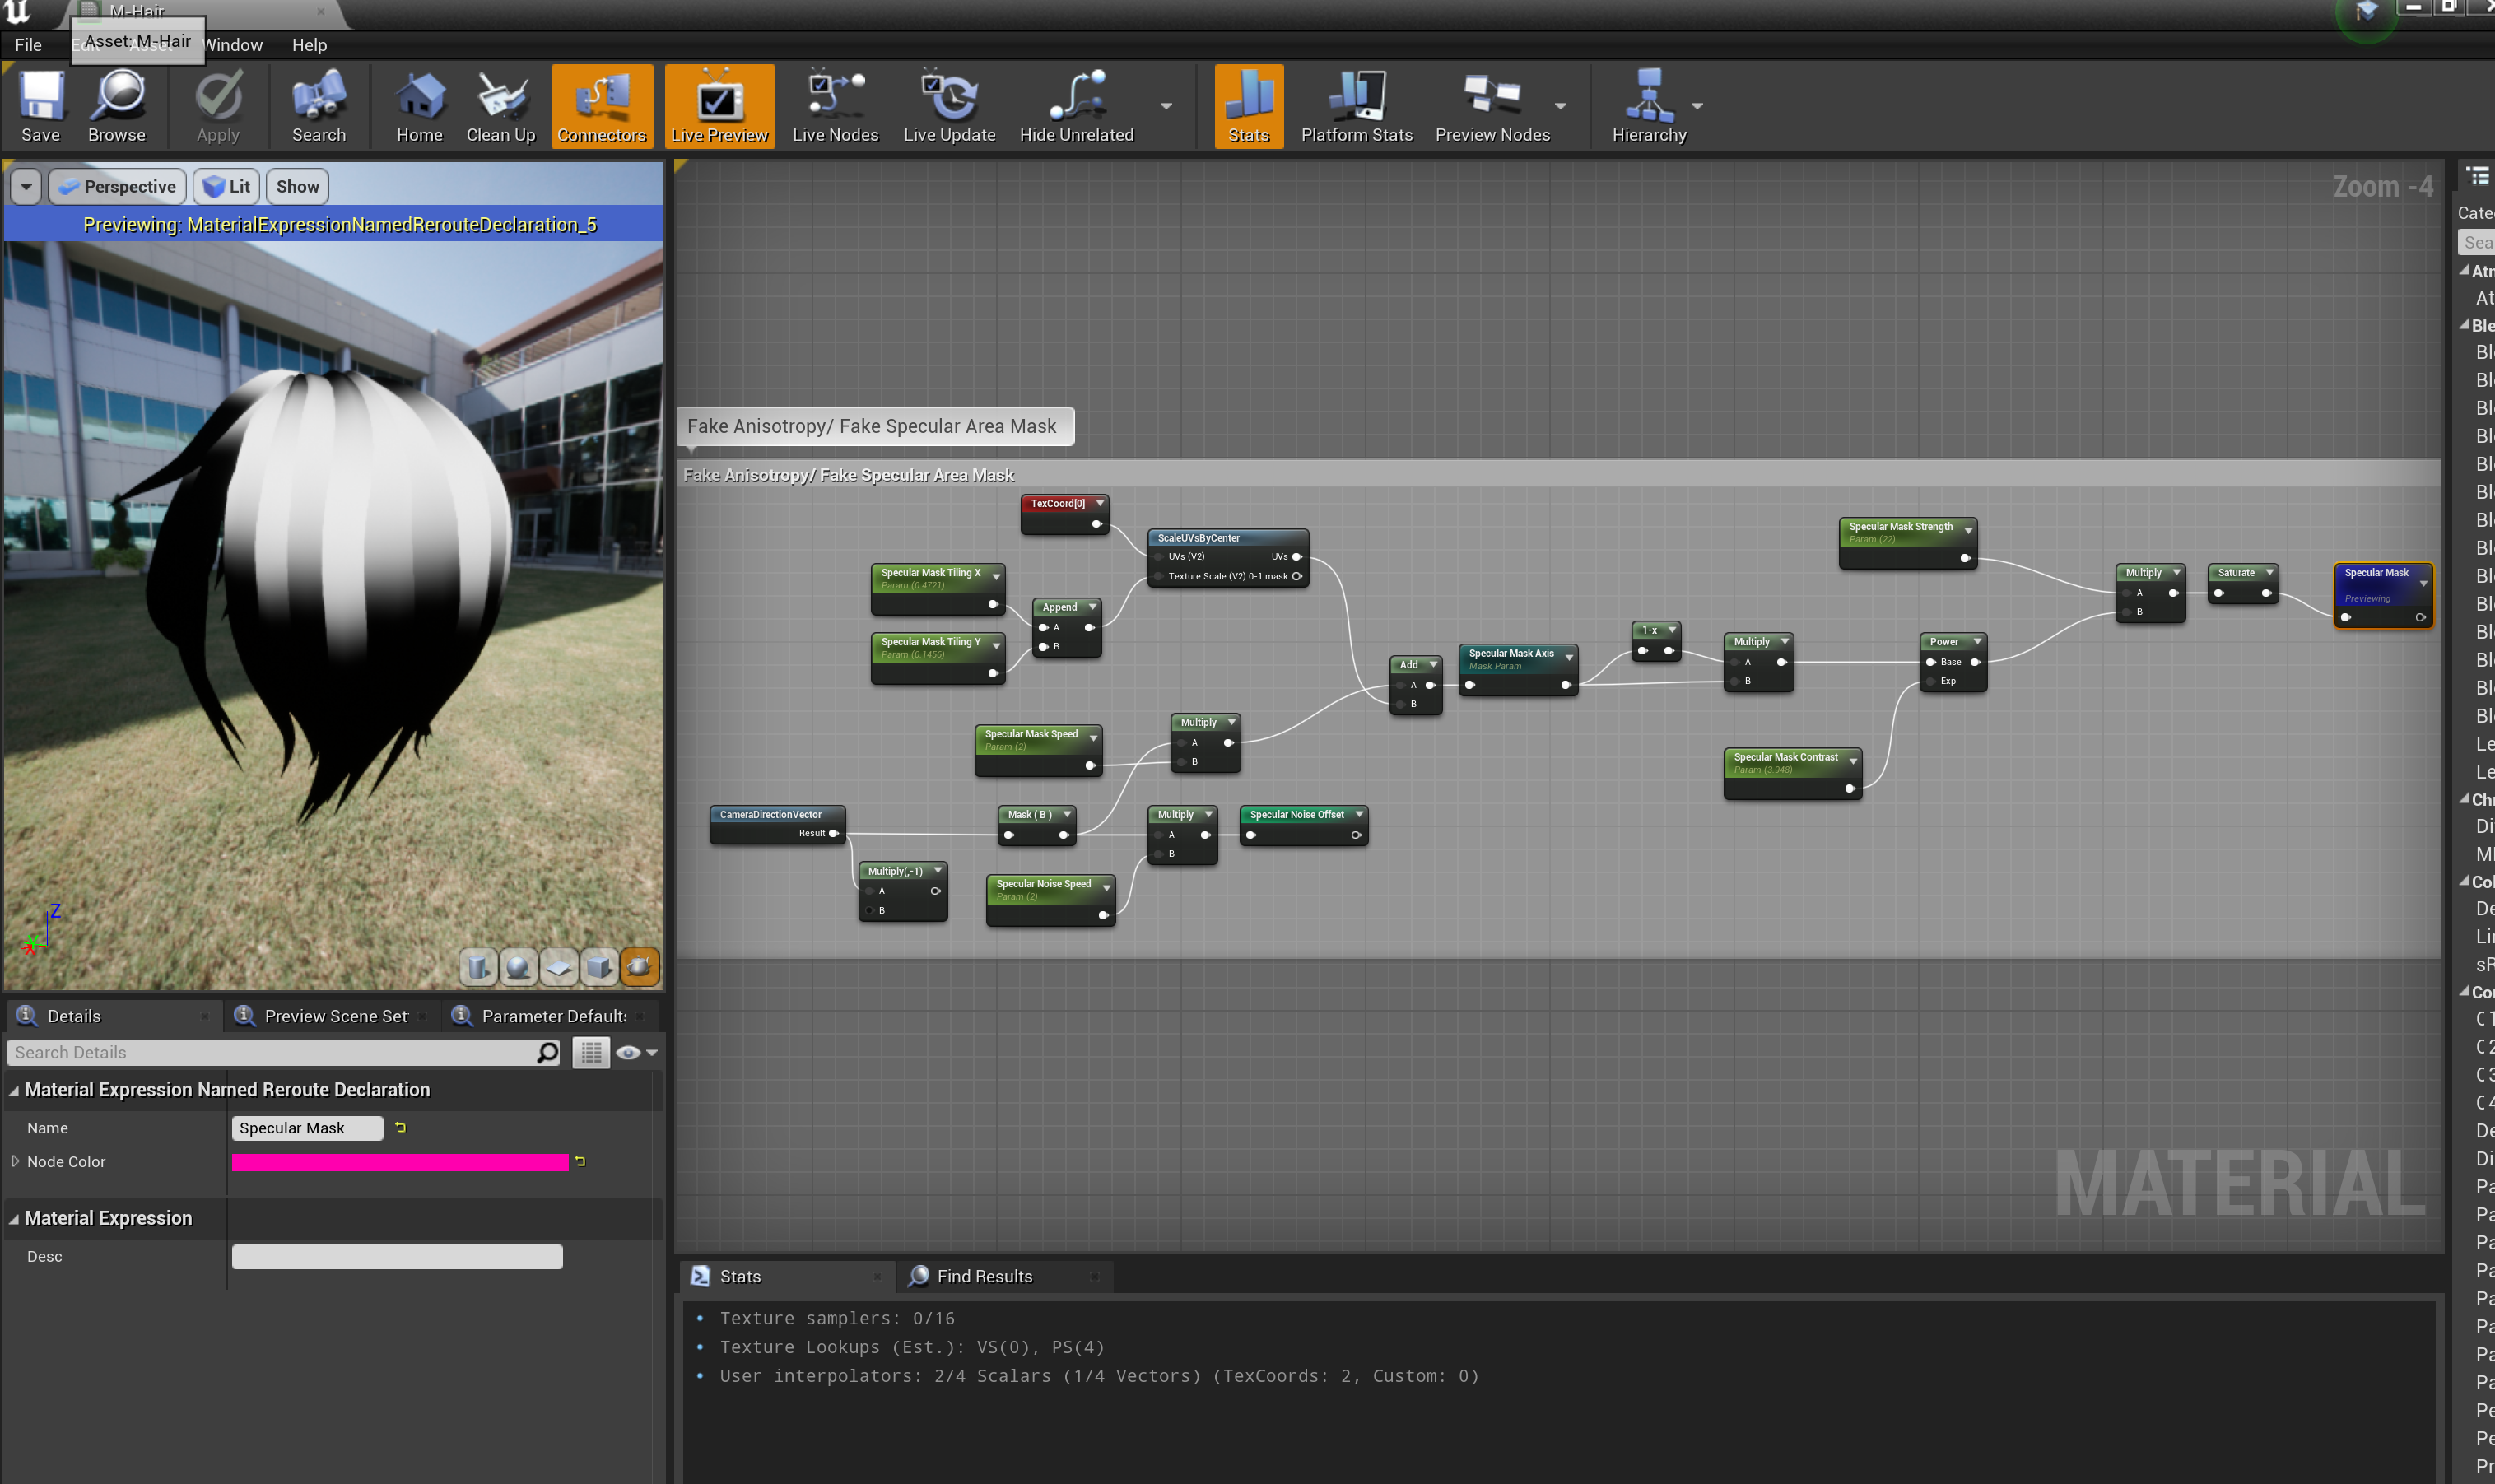Click the empty Desc field
This screenshot has height=1484, width=2495.
397,1257
